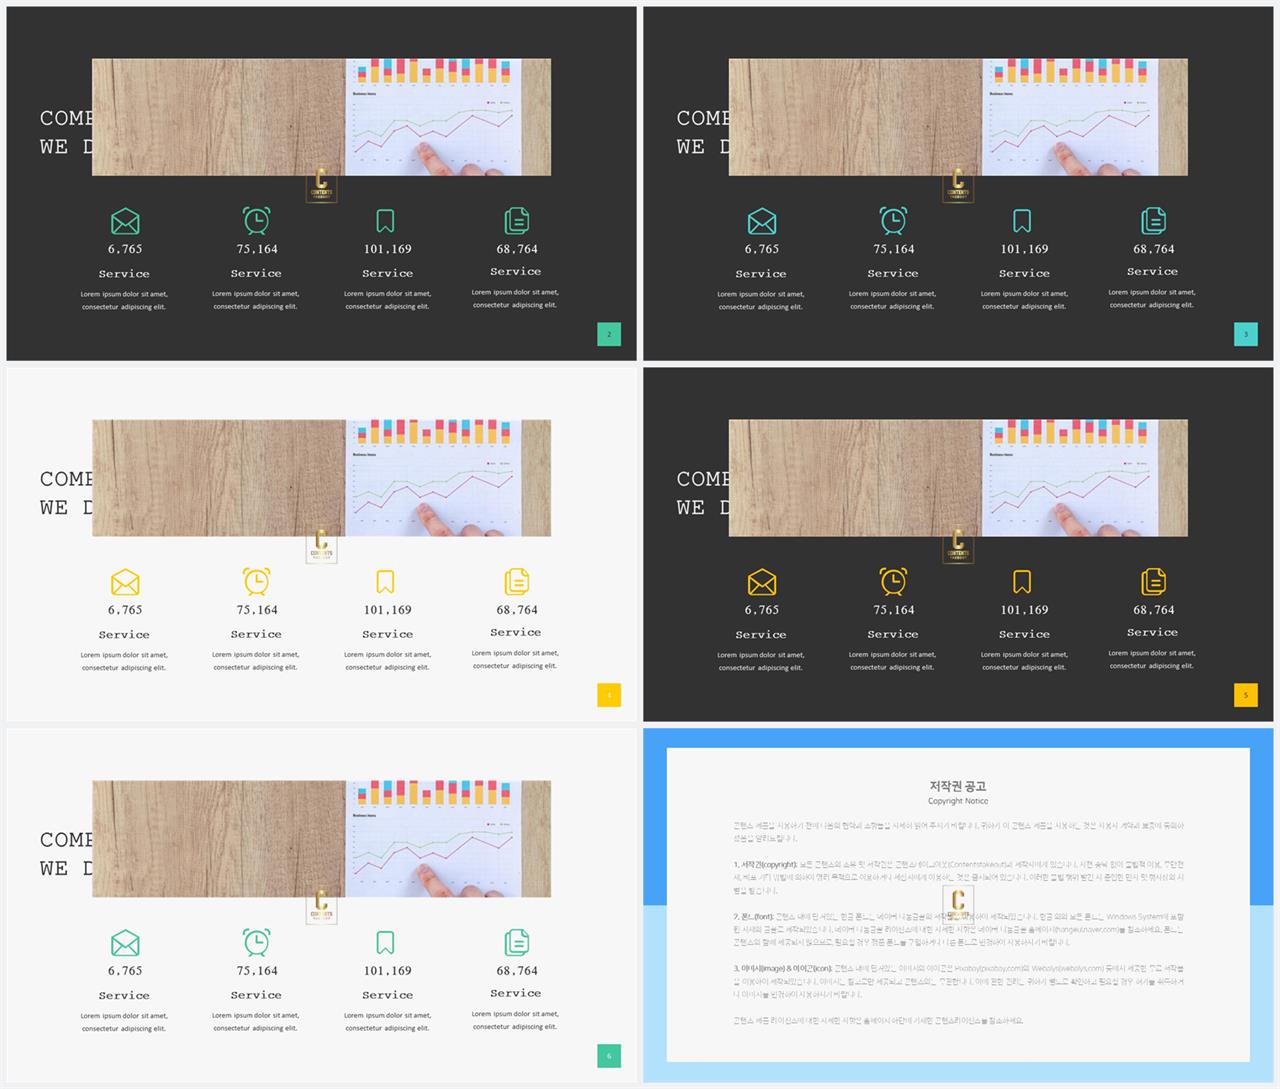Select the wood and chart photo on slide 6

[x=321, y=839]
